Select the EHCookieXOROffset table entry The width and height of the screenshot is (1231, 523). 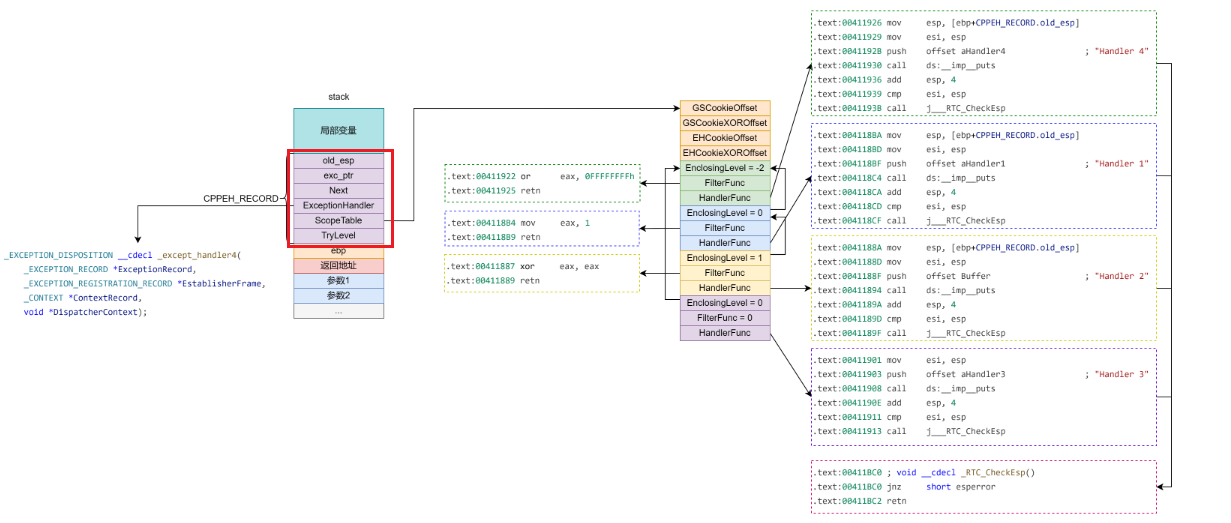coord(725,153)
